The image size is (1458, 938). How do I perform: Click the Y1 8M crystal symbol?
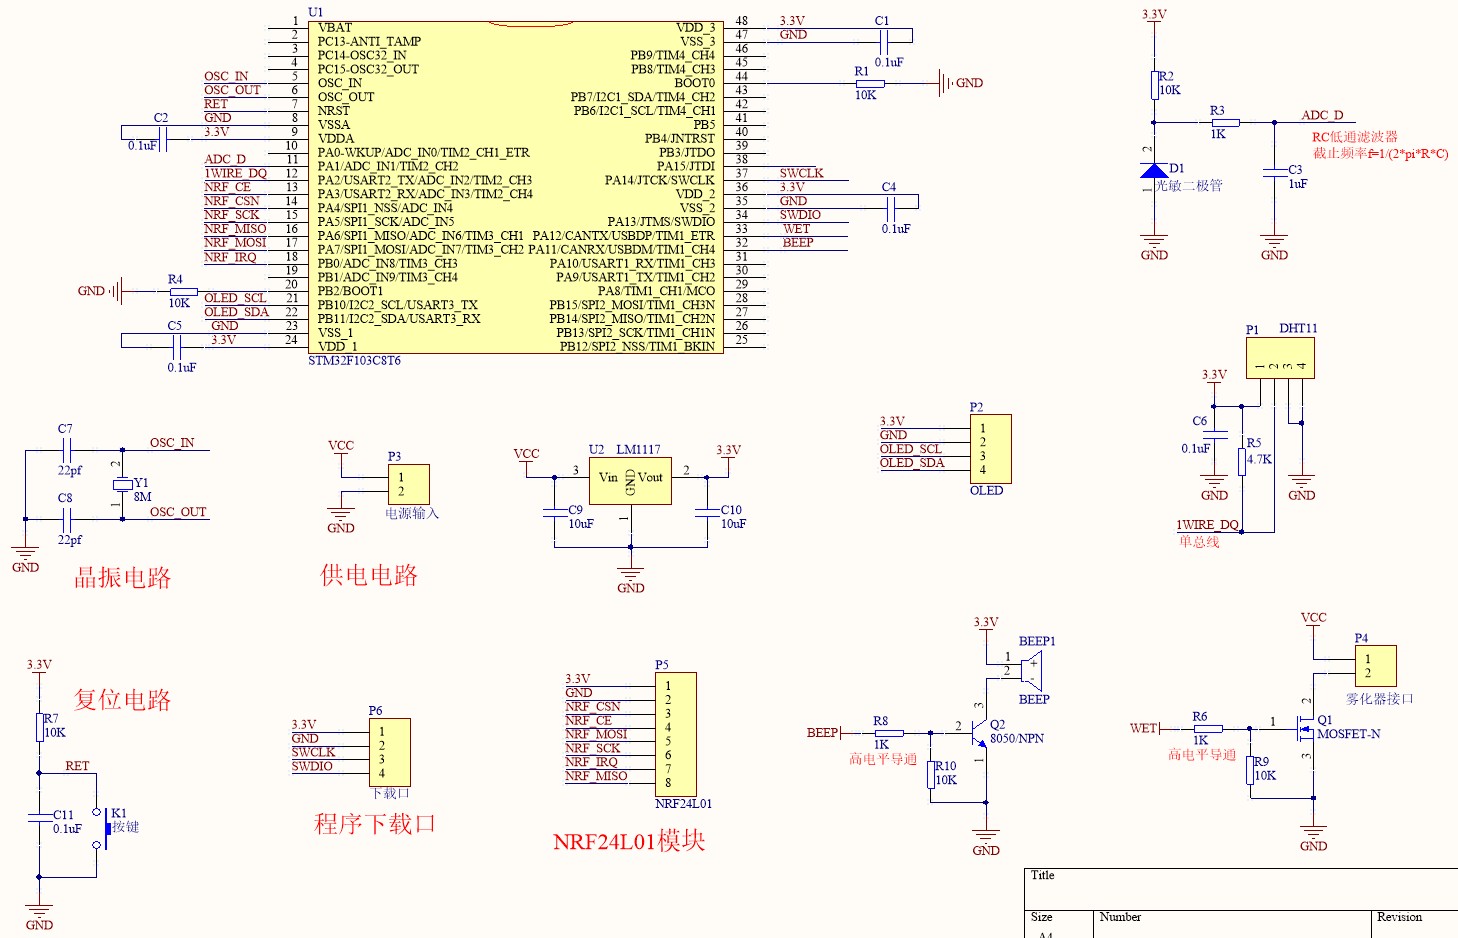pos(123,484)
